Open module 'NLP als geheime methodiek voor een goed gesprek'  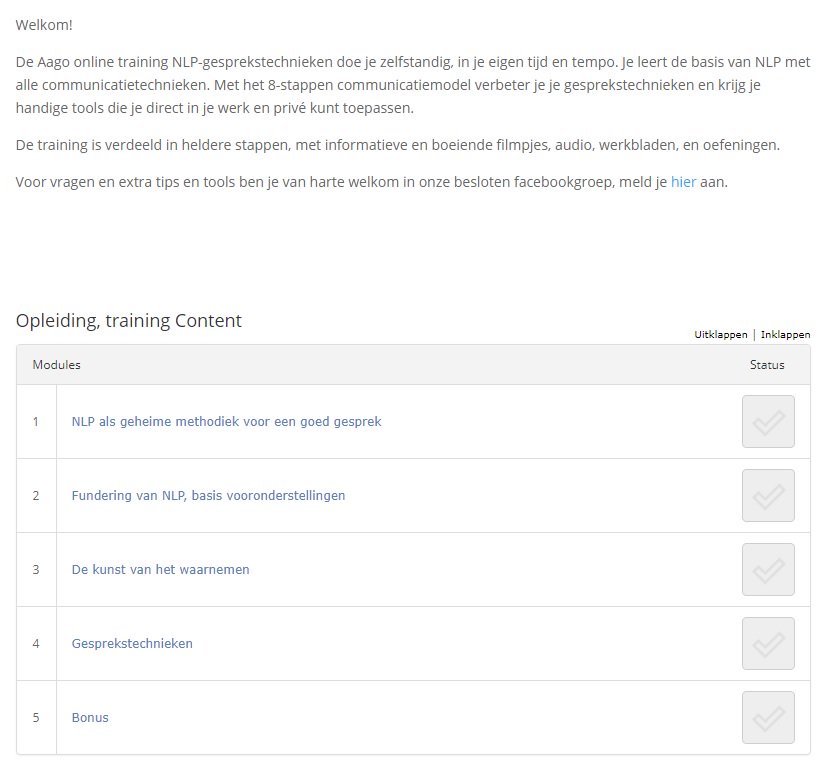pos(226,422)
